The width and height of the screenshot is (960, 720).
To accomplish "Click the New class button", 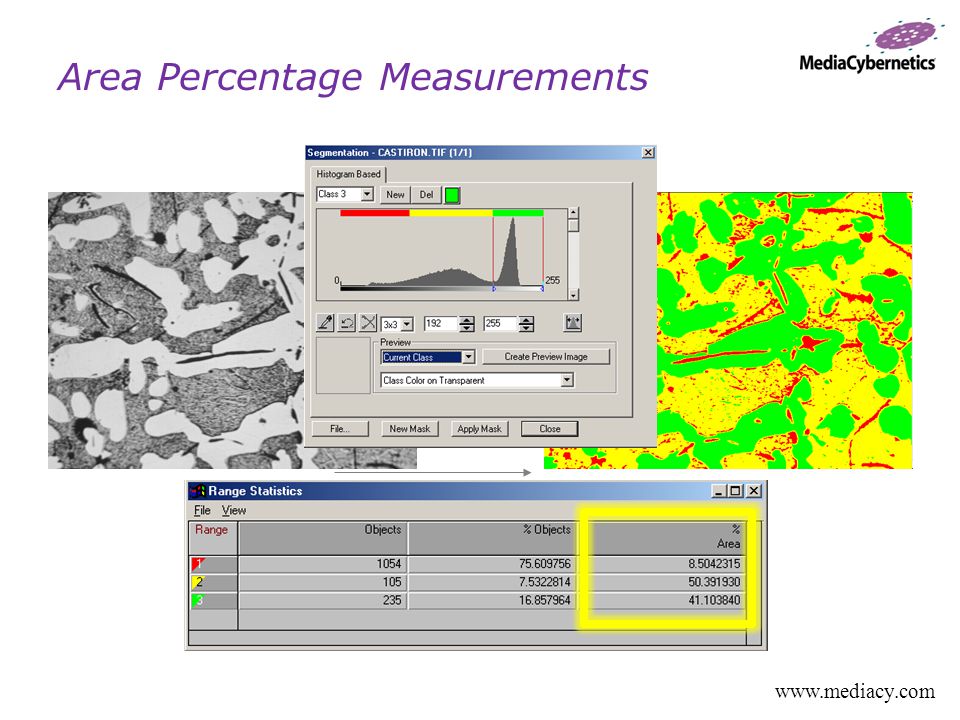I will 395,195.
